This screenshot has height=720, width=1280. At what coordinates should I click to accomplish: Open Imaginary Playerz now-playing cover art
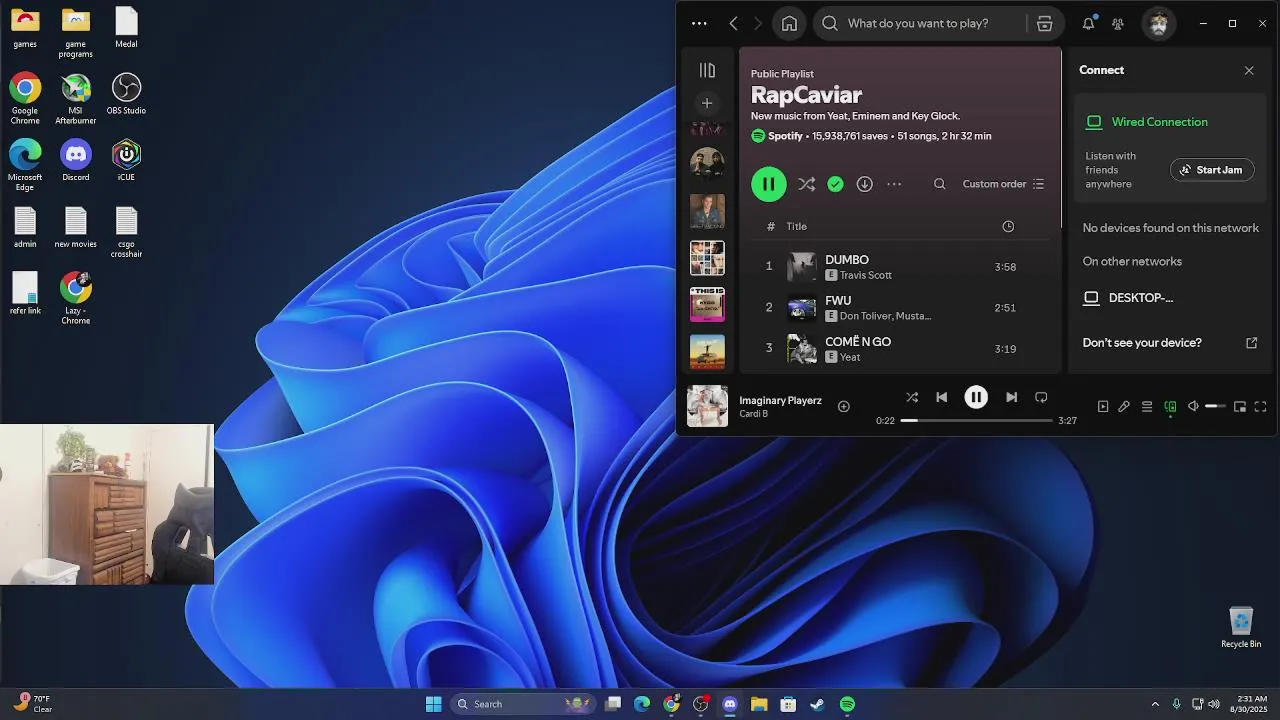tap(707, 406)
